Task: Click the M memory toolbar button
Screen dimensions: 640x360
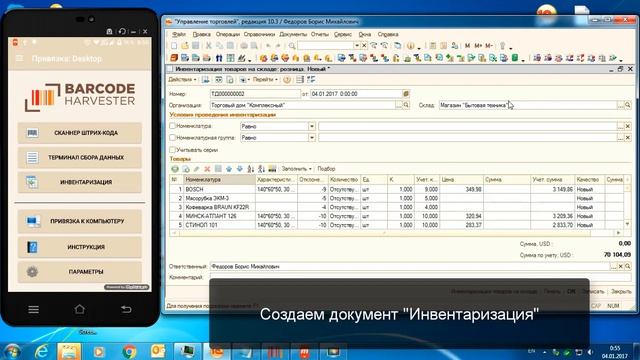Action: (467, 46)
